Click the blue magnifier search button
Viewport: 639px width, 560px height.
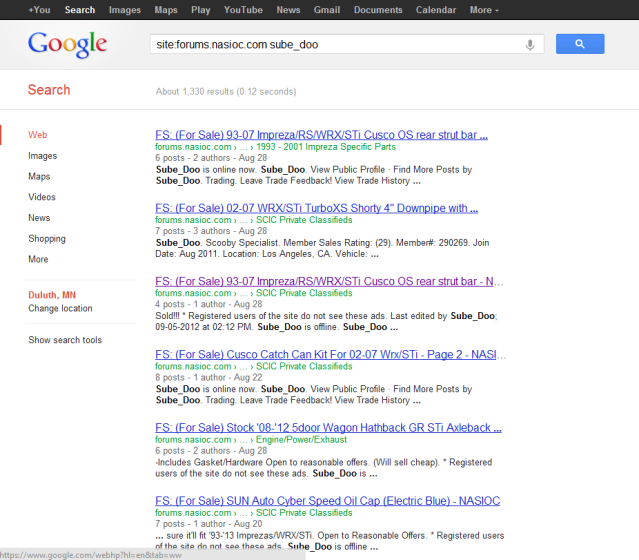[580, 44]
